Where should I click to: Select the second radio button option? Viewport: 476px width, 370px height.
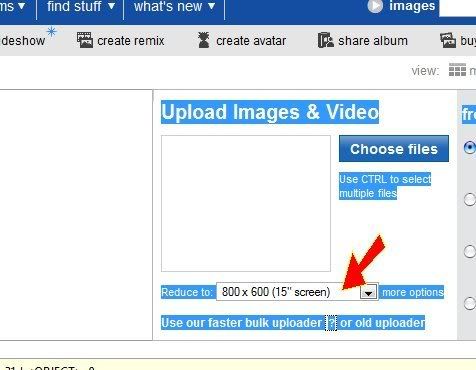[x=470, y=199]
